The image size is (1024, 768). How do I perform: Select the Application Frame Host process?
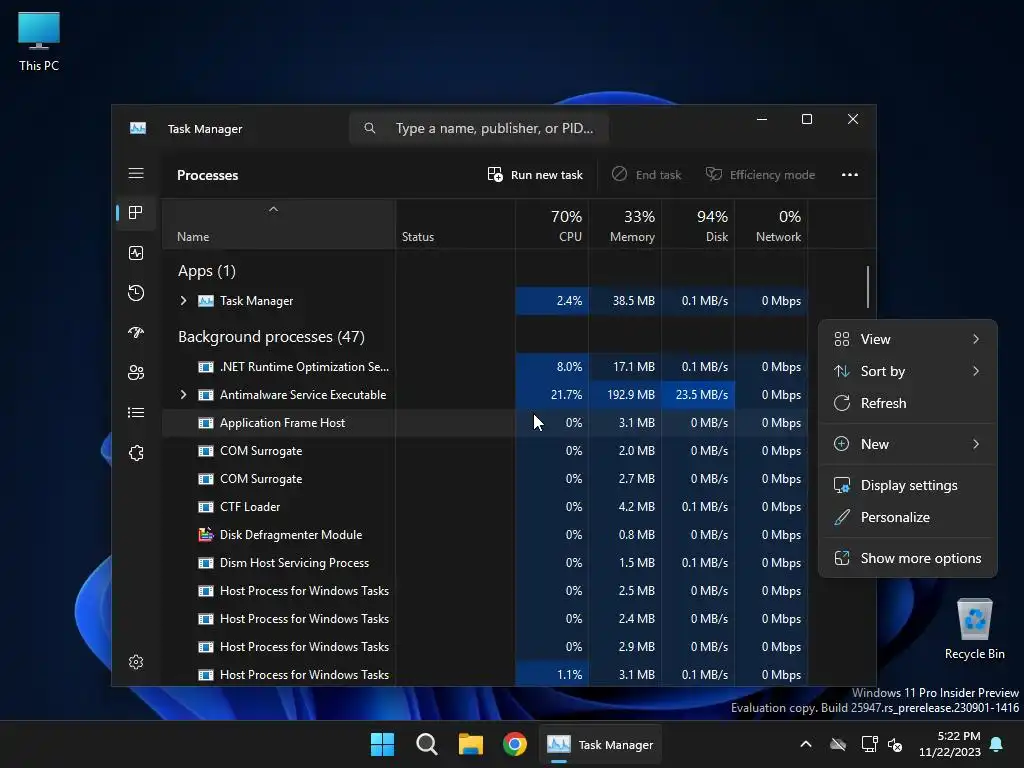(485, 423)
